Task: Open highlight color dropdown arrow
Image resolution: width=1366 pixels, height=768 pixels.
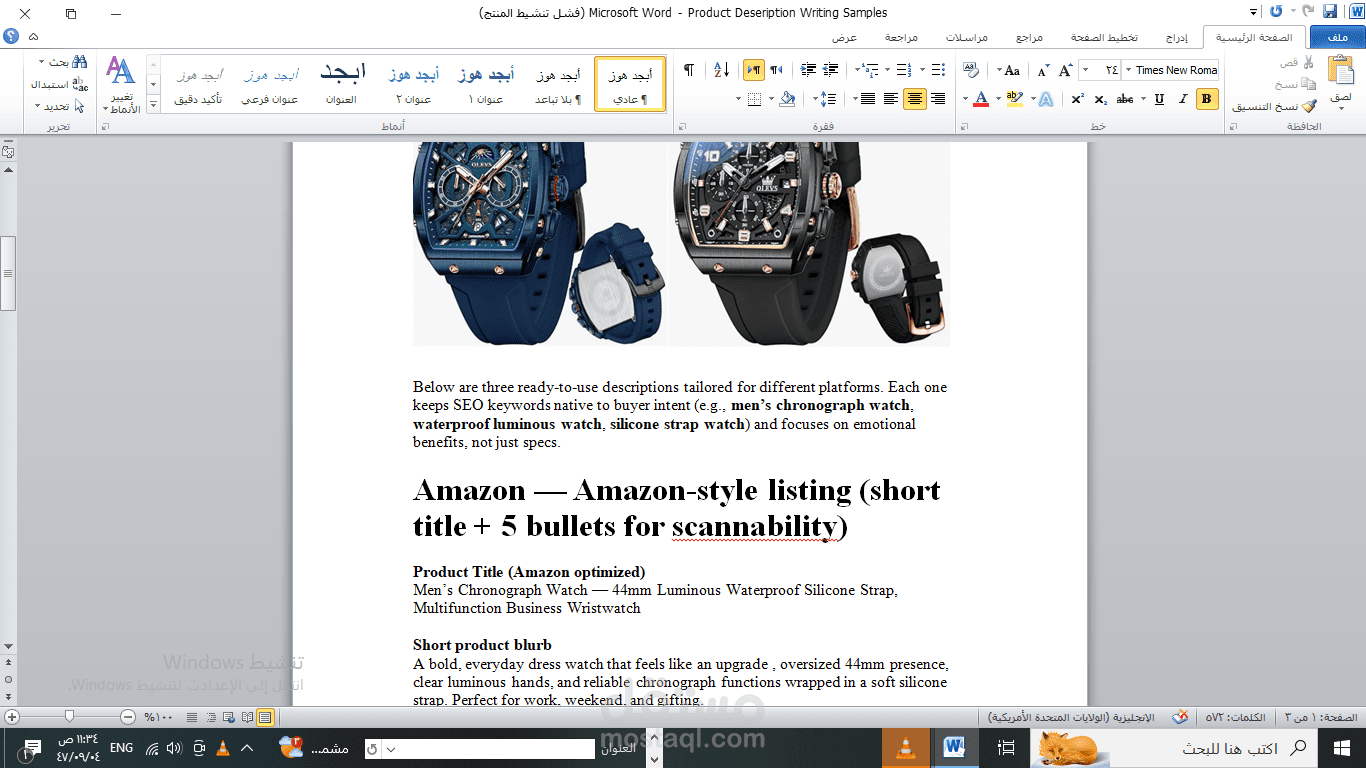Action: (x=998, y=99)
